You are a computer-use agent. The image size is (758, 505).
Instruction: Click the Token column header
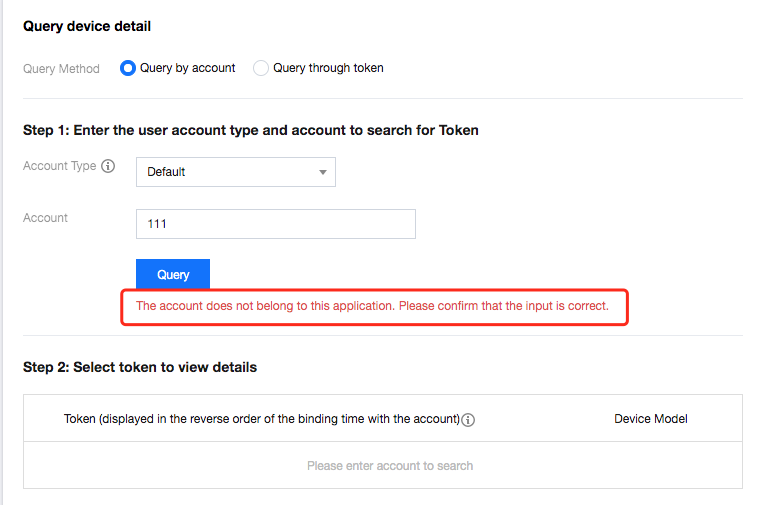pos(261,419)
